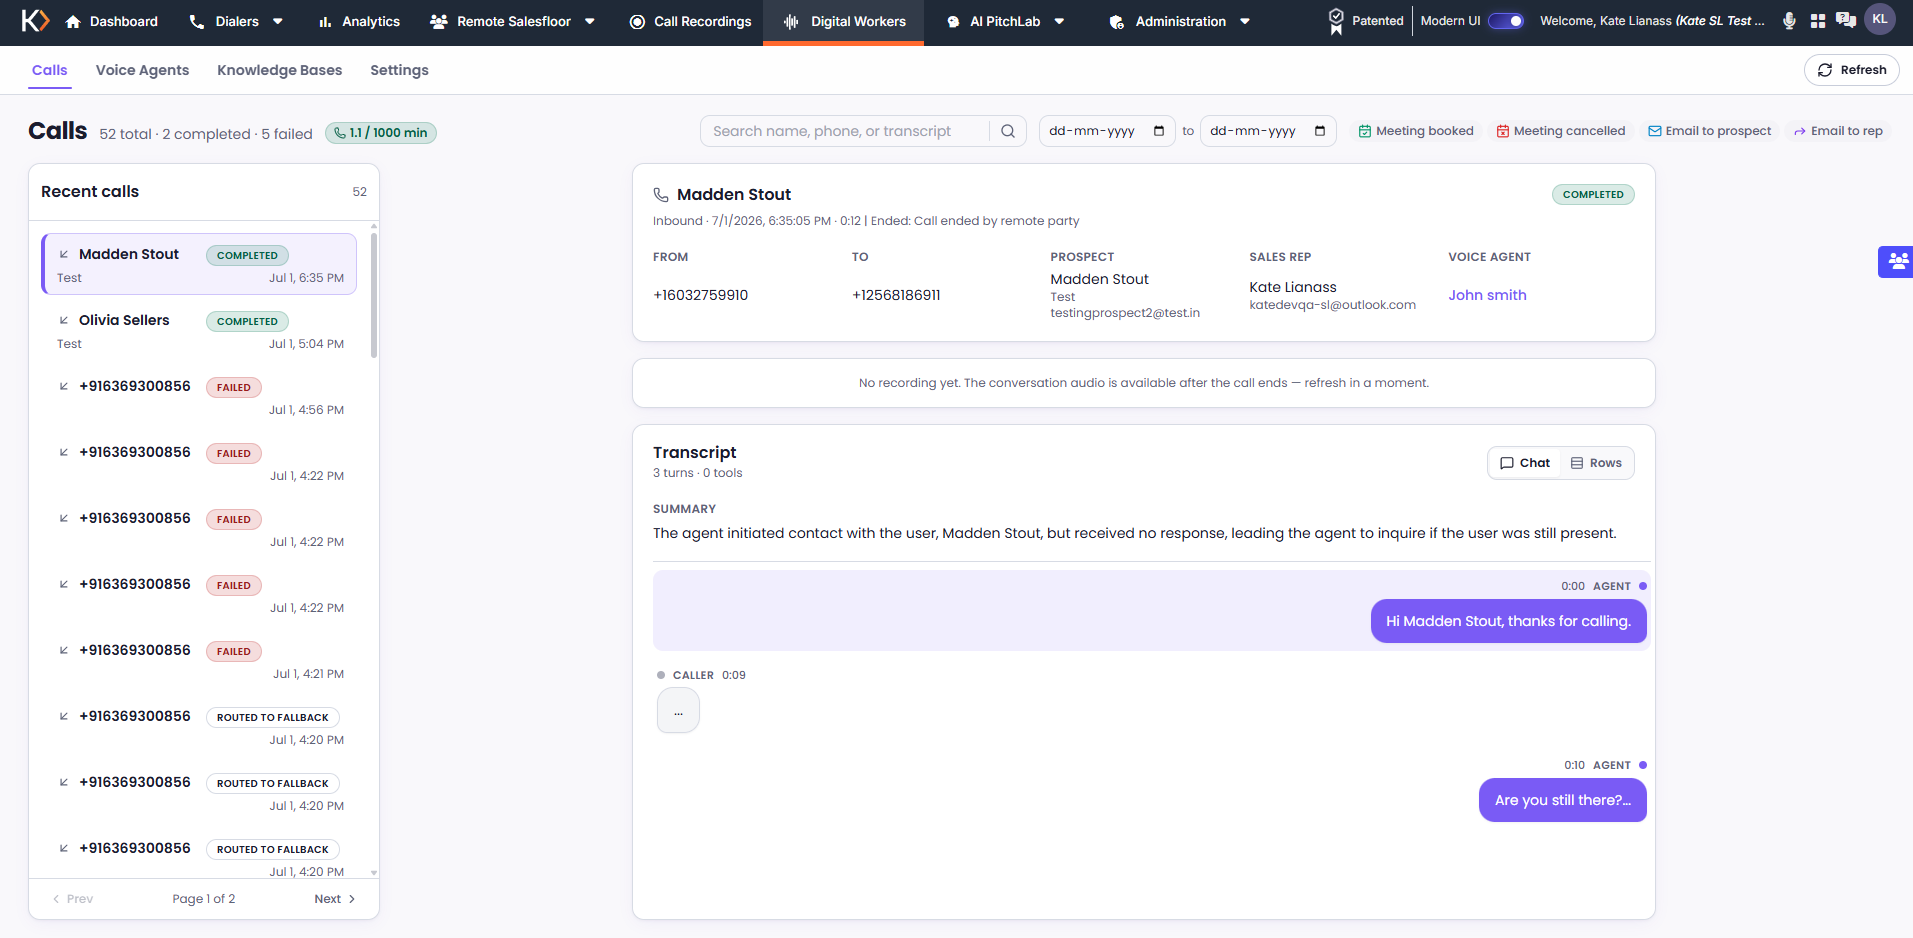Image resolution: width=1913 pixels, height=938 pixels.
Task: Click the +16032759910 from number
Action: [700, 295]
